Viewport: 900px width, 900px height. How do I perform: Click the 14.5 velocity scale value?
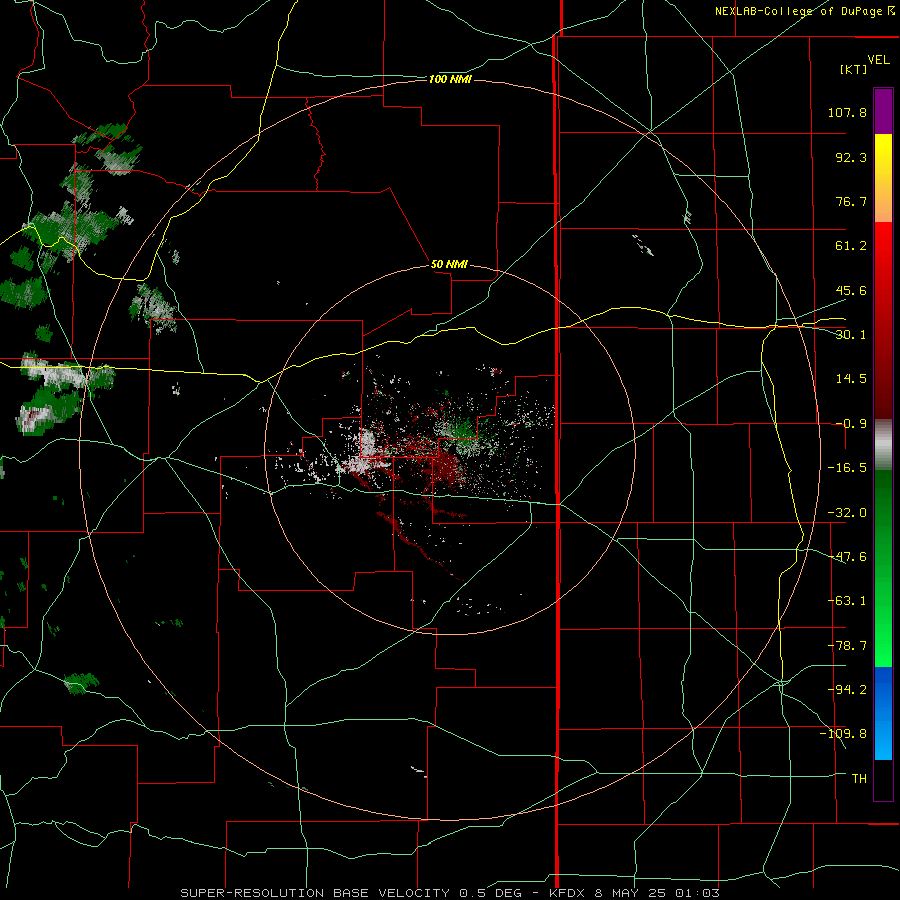click(x=851, y=379)
